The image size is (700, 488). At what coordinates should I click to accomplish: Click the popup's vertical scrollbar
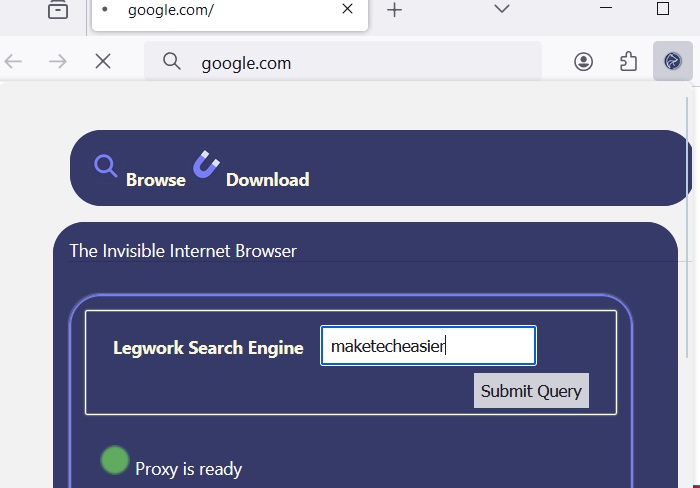click(x=687, y=227)
